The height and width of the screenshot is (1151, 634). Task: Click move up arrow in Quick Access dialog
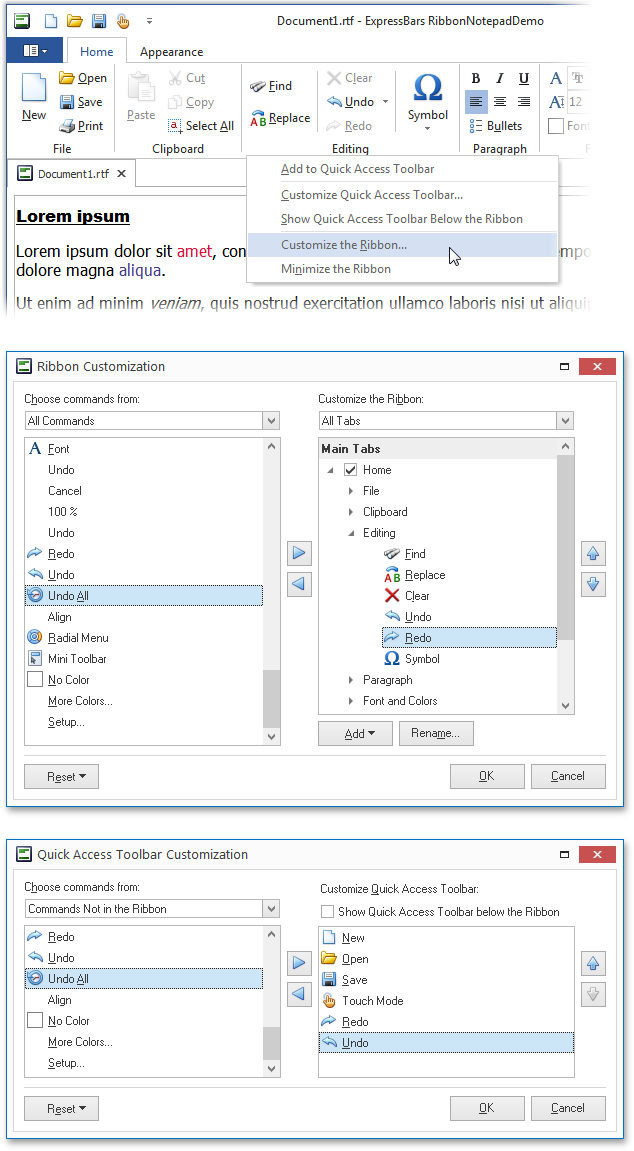(x=593, y=962)
